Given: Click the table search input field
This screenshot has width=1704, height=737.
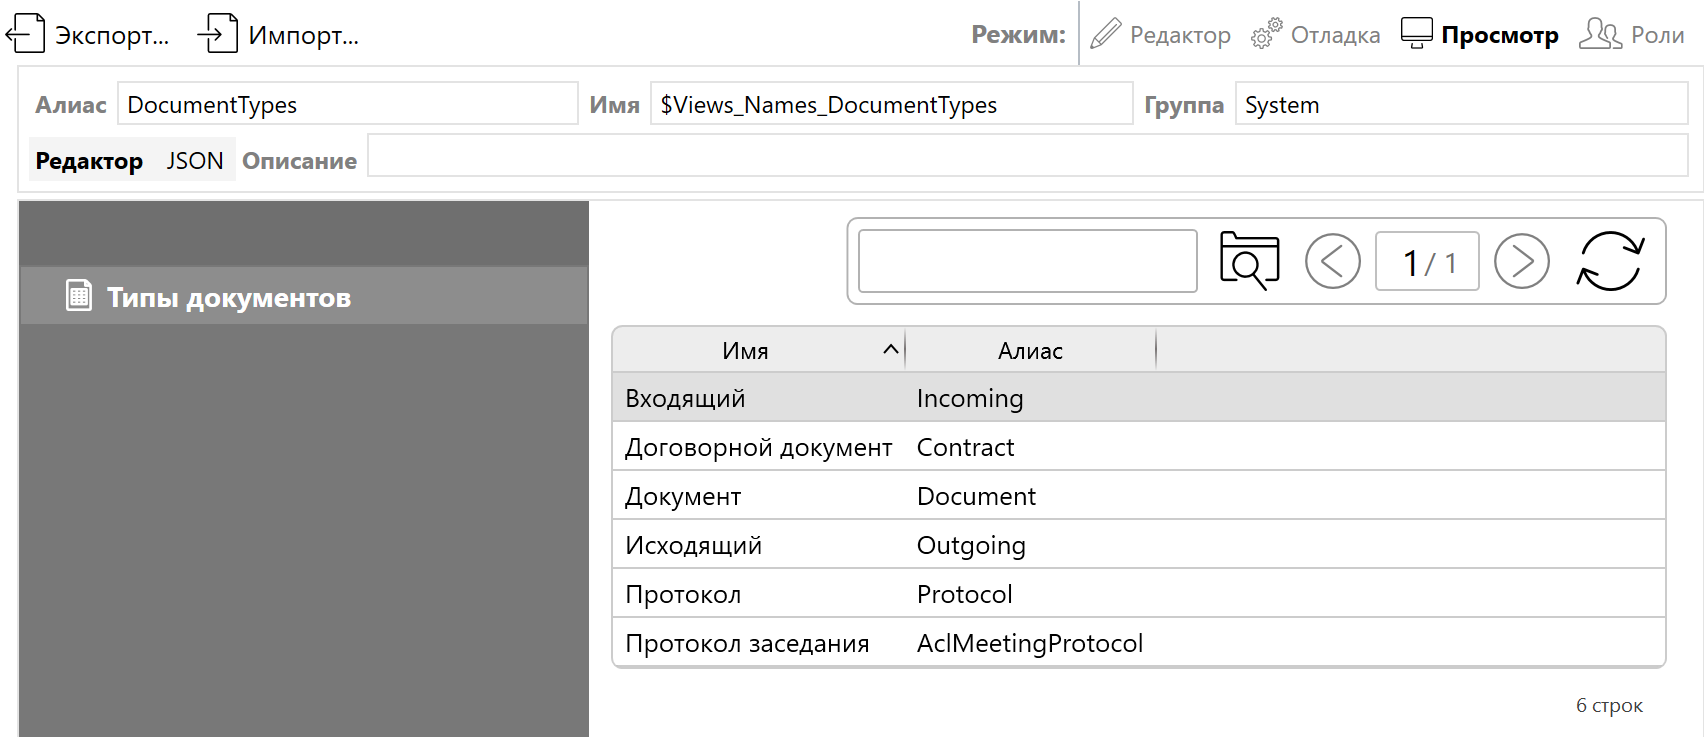Looking at the screenshot, I should (x=1027, y=261).
